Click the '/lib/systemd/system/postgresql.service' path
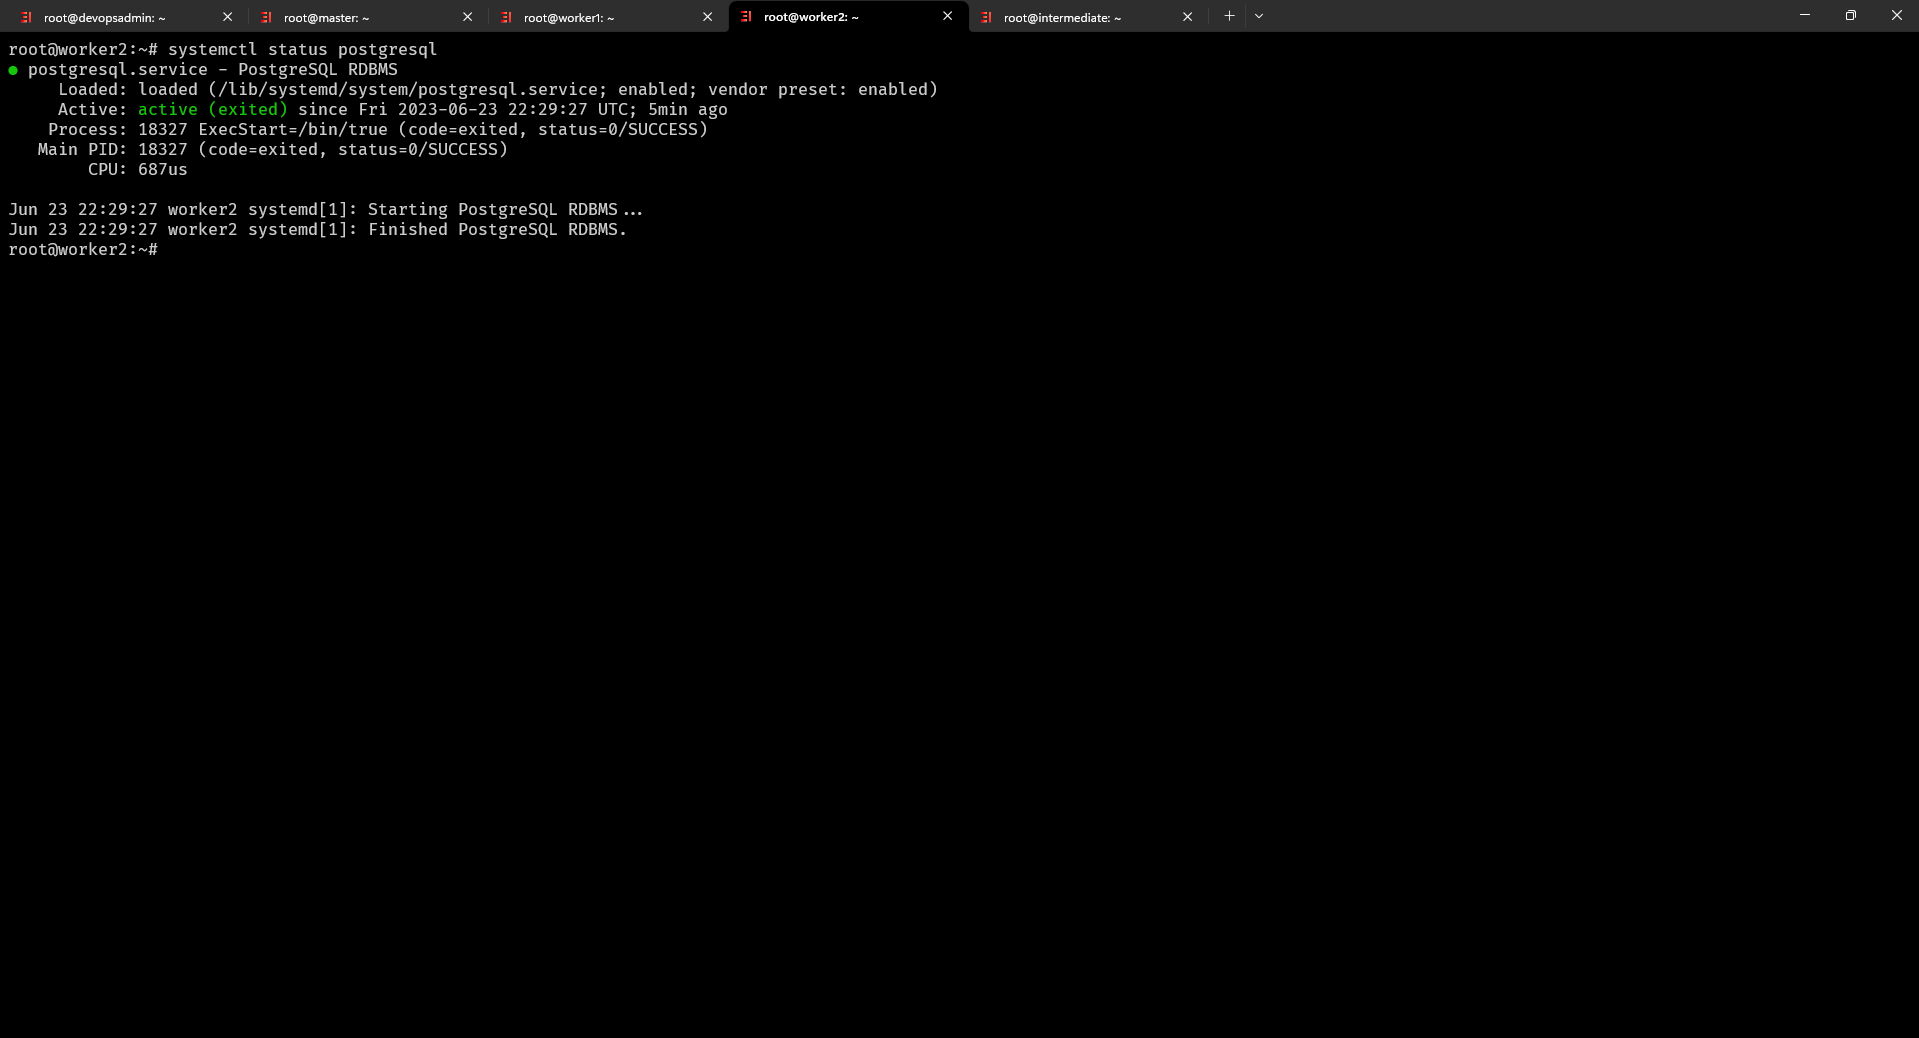1919x1038 pixels. pos(407,89)
